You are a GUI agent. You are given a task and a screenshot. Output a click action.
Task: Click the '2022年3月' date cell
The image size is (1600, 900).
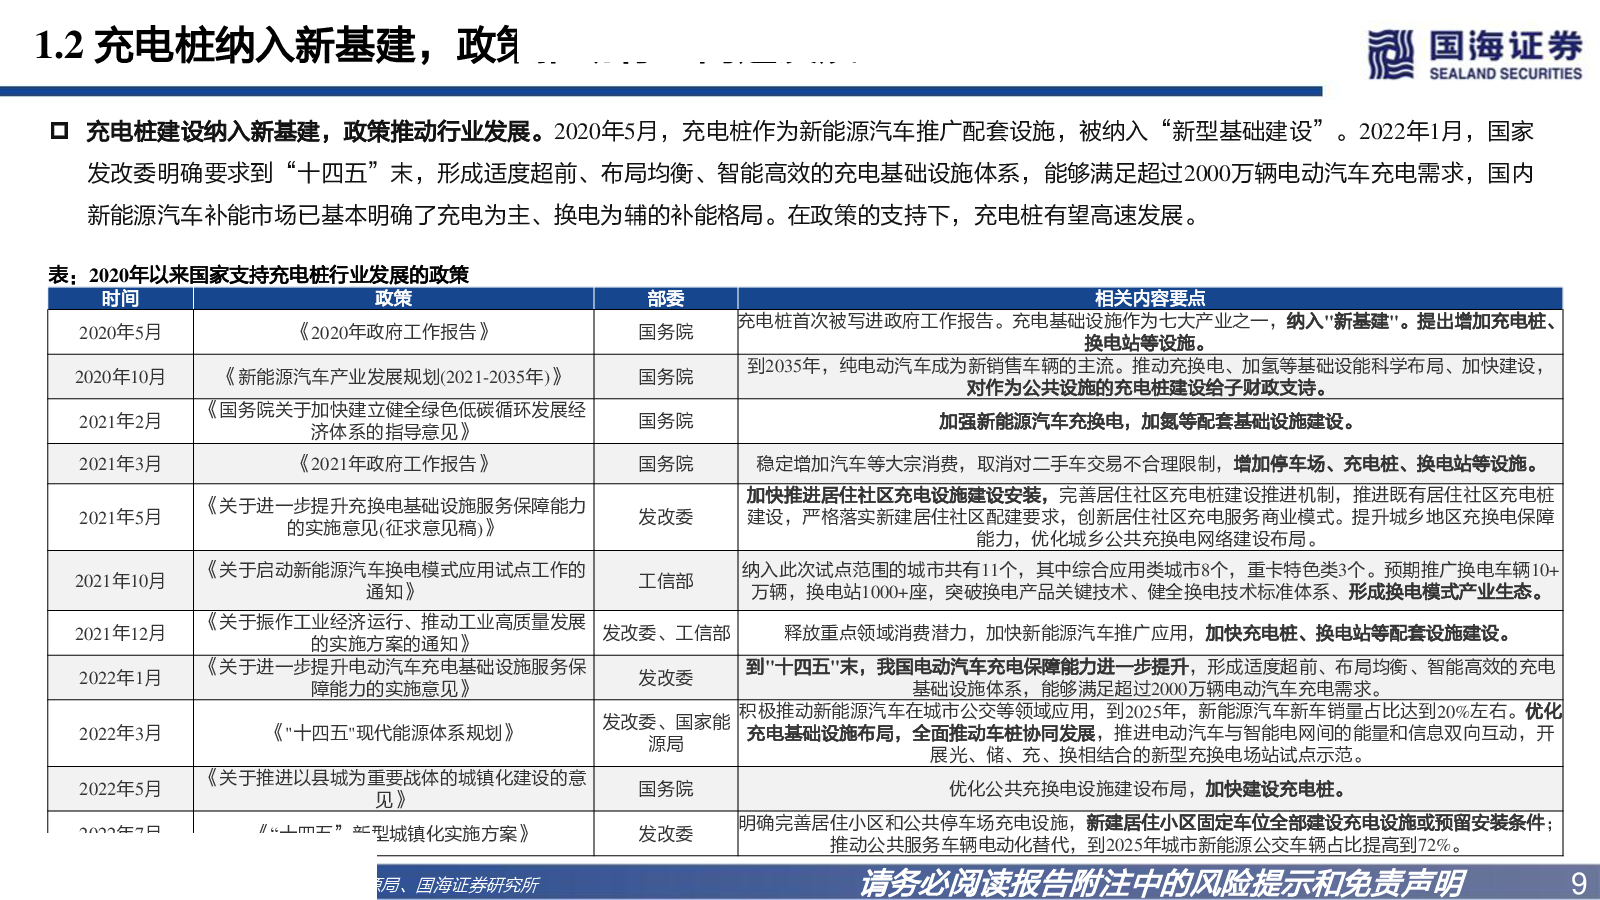point(120,733)
